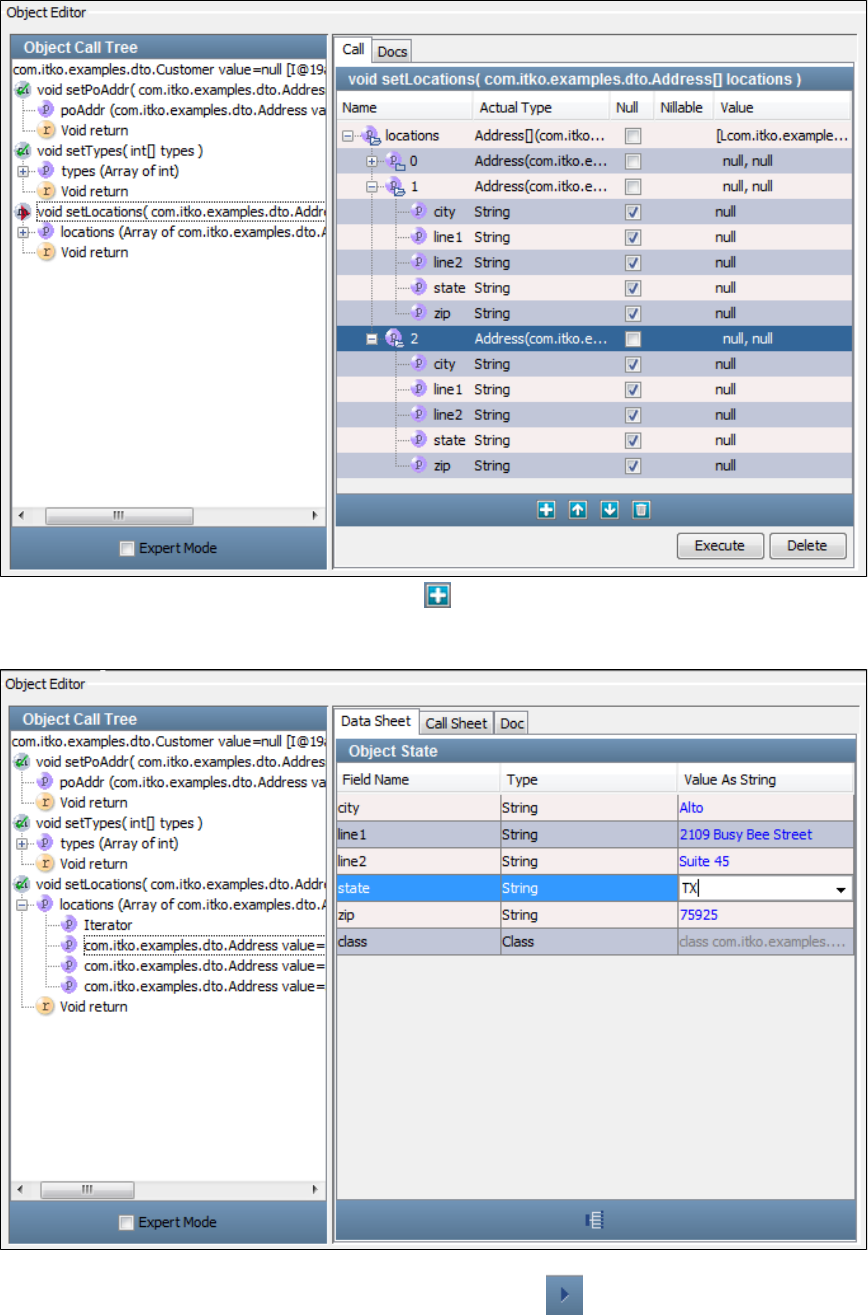This screenshot has width=868, height=1315.
Task: Click the line1 parameter icon under element 1
Action: coord(420,237)
